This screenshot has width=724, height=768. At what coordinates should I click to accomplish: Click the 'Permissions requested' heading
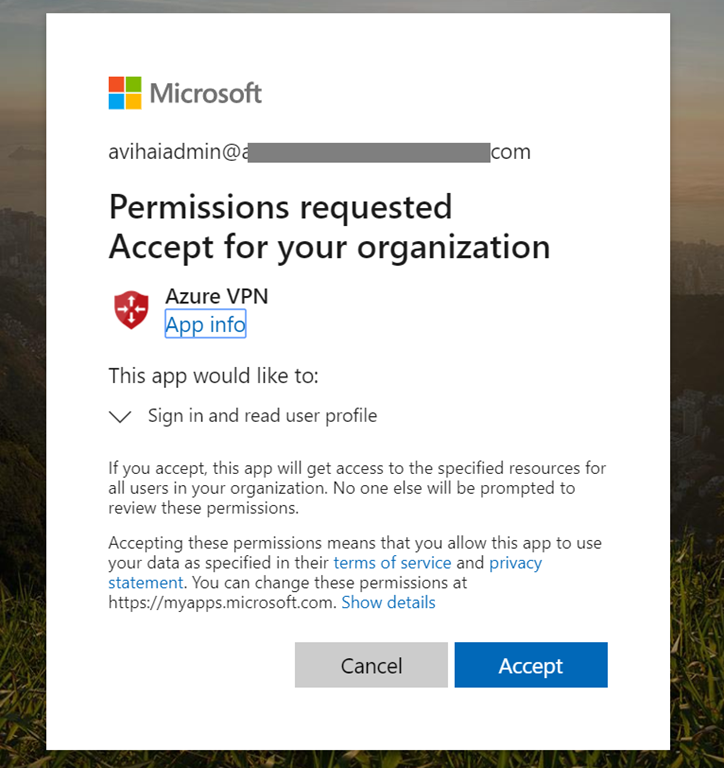pyautogui.click(x=280, y=207)
